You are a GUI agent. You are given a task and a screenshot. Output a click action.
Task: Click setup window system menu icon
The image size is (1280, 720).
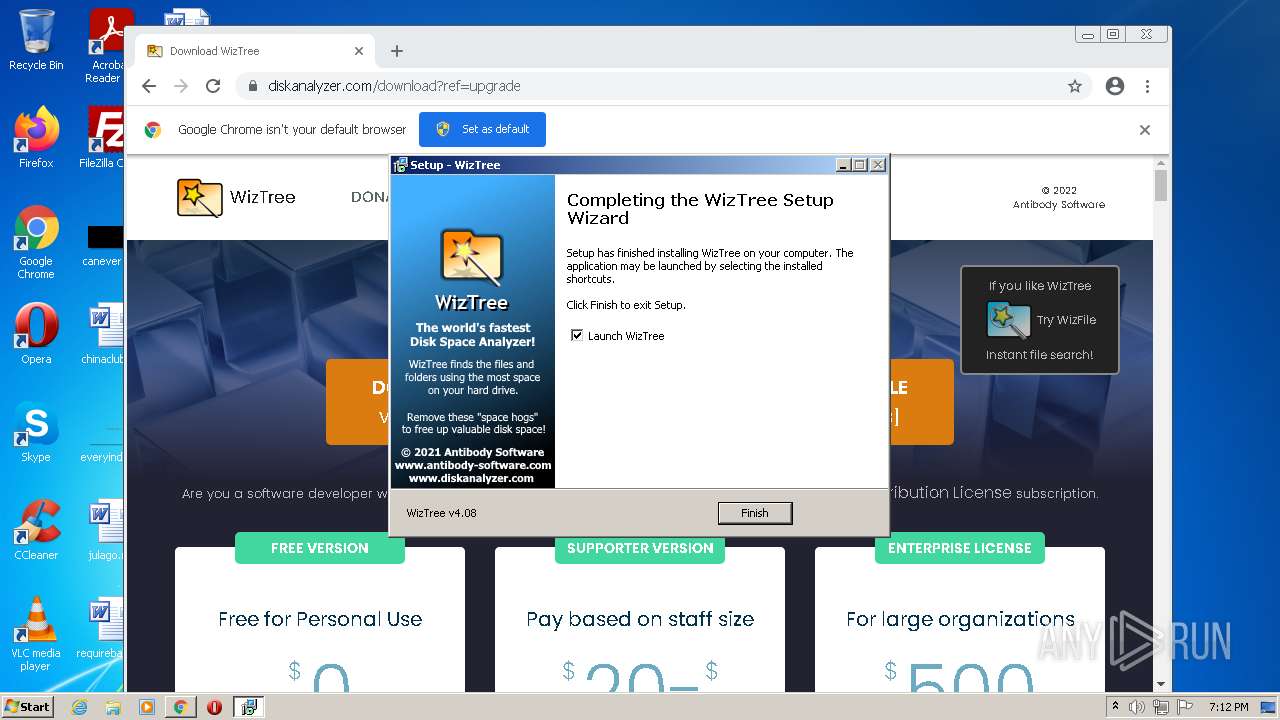coord(400,165)
